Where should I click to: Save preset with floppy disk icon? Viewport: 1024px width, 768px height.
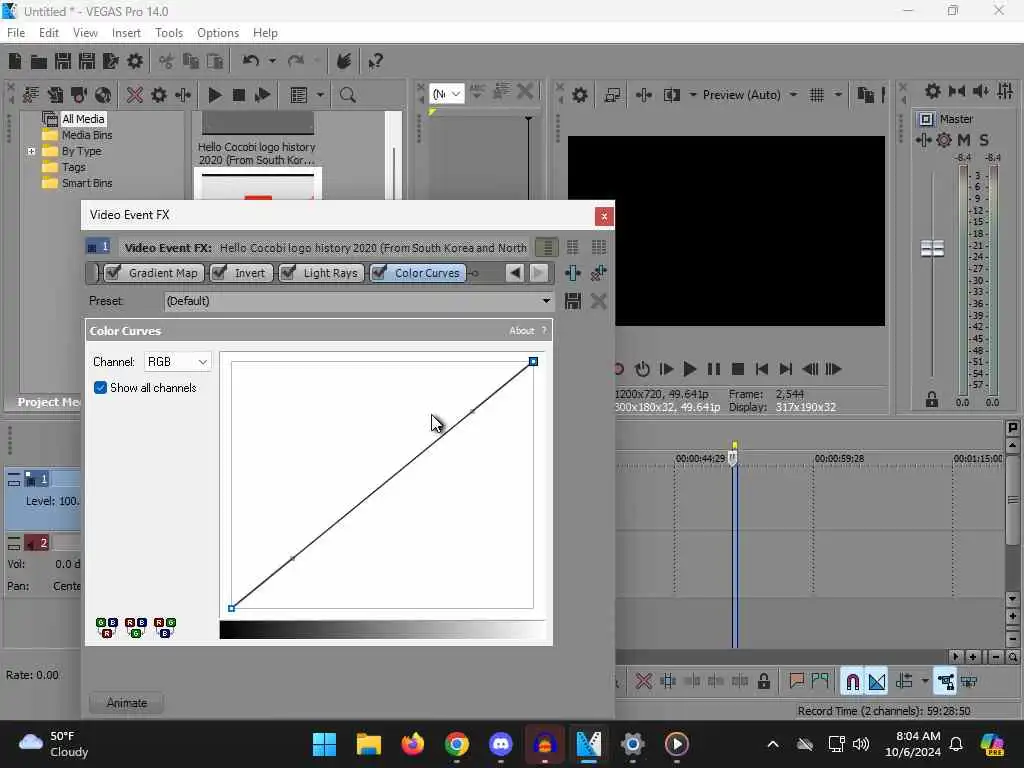tap(573, 301)
